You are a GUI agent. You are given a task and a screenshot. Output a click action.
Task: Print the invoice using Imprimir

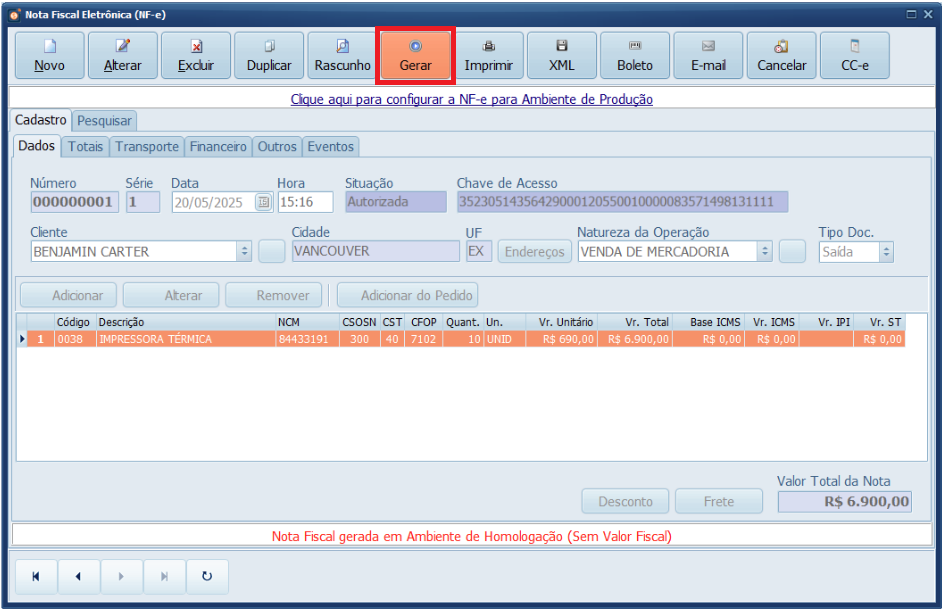point(488,55)
